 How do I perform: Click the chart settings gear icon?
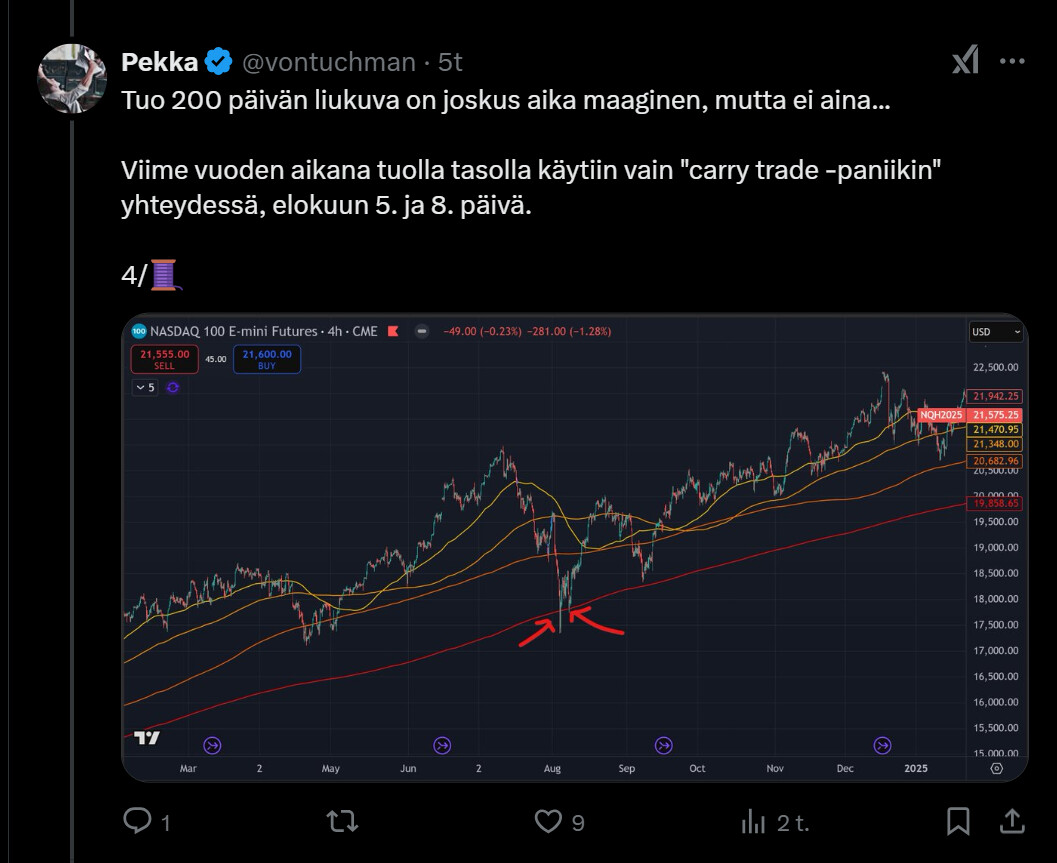(x=996, y=768)
